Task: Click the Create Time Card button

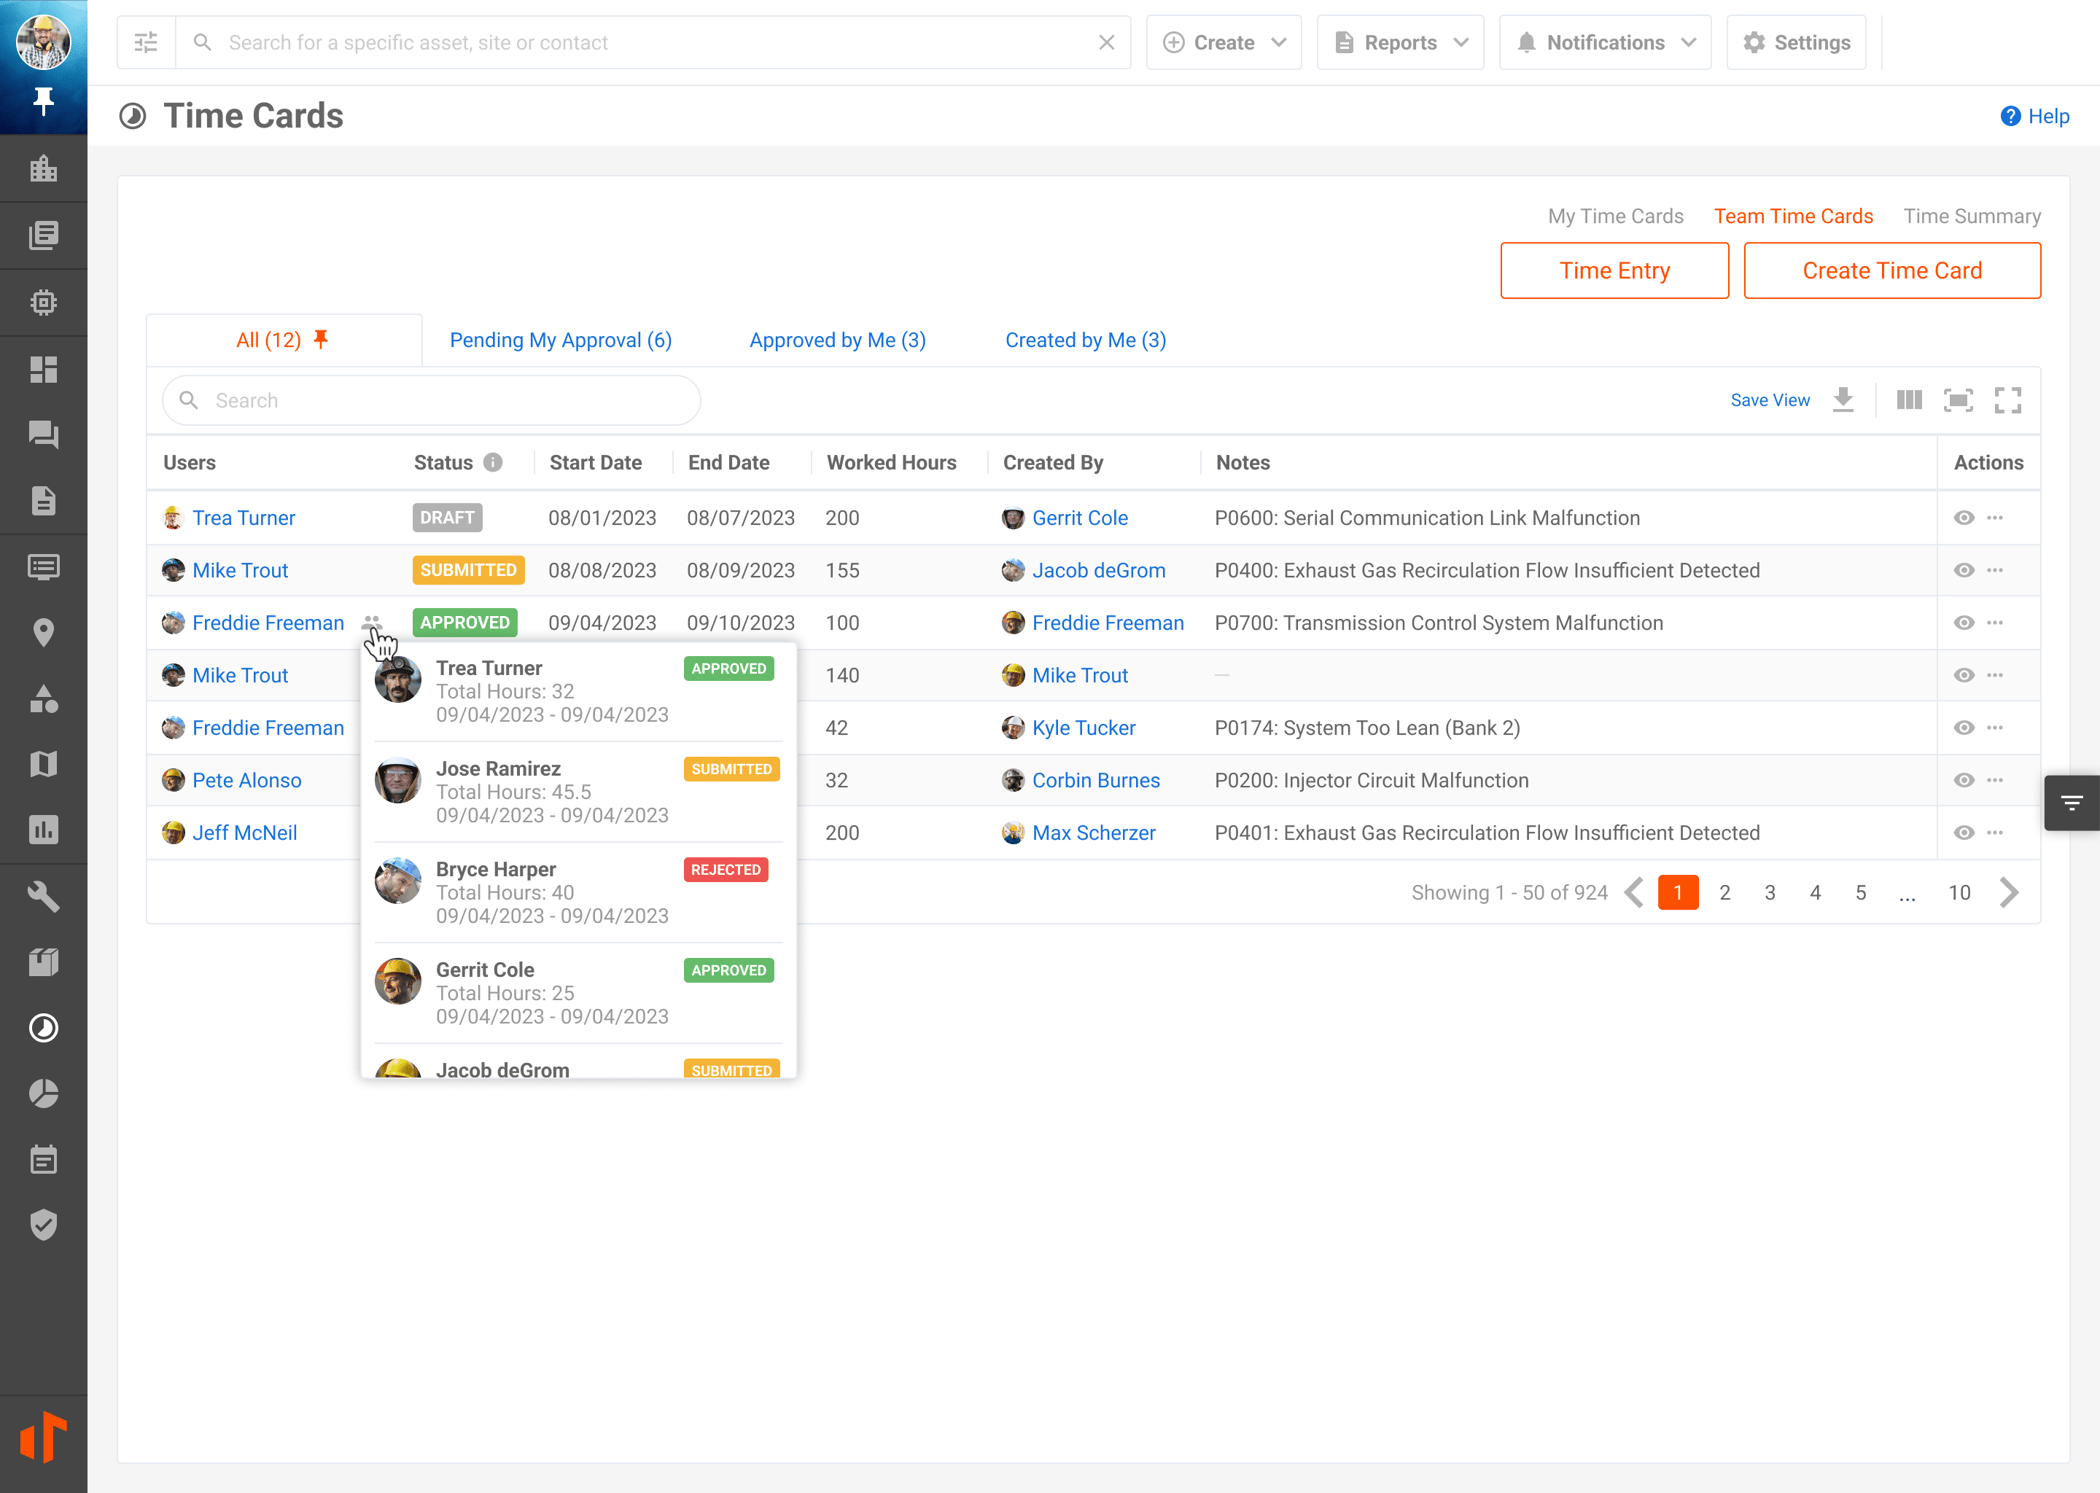Action: coord(1891,270)
